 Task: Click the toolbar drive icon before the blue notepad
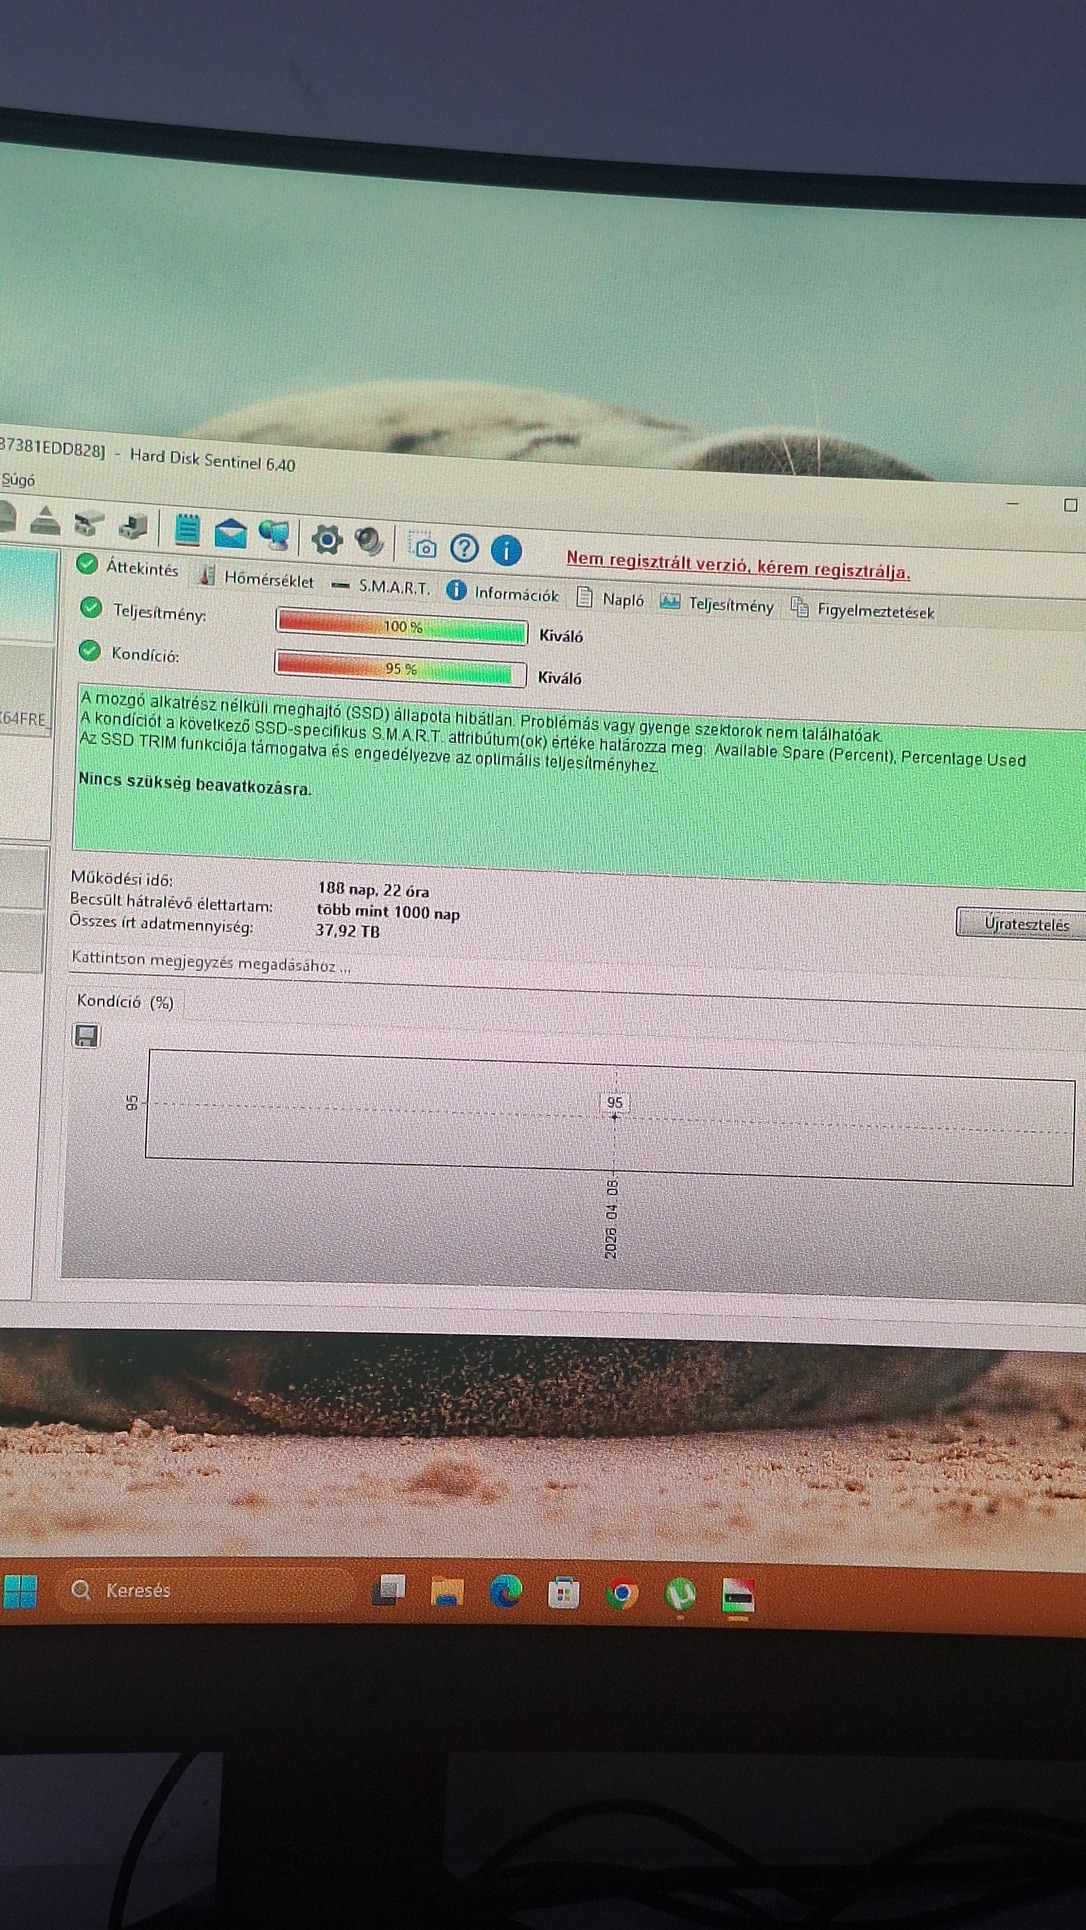pos(133,526)
